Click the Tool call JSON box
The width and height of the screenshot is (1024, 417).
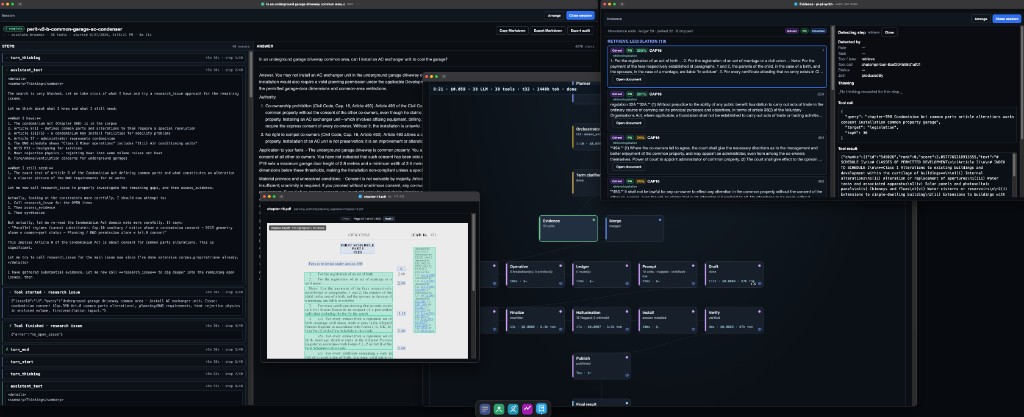tap(927, 125)
